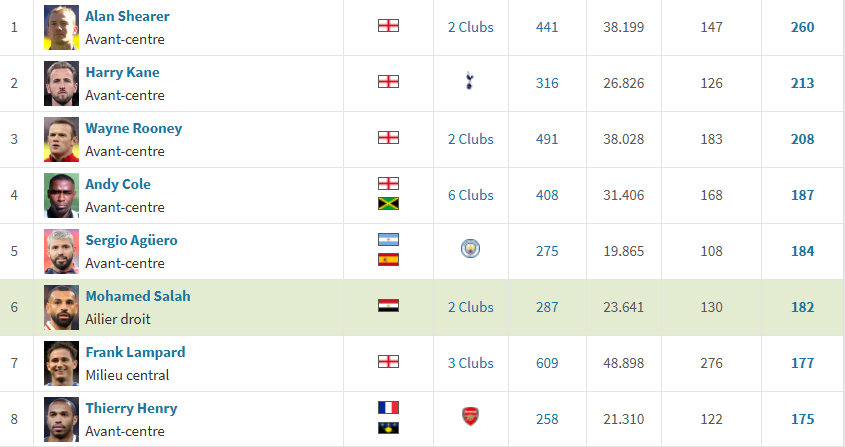The image size is (845, 447).
Task: Open Alan Shearer's 2 Clubs link
Action: [x=470, y=27]
